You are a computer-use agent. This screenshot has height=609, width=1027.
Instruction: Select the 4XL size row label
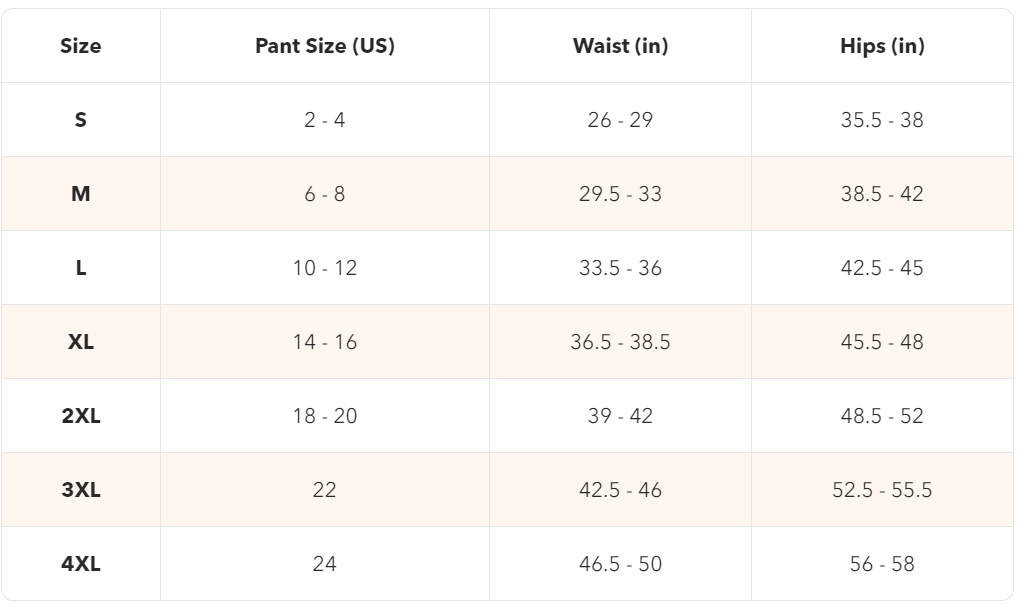[81, 564]
